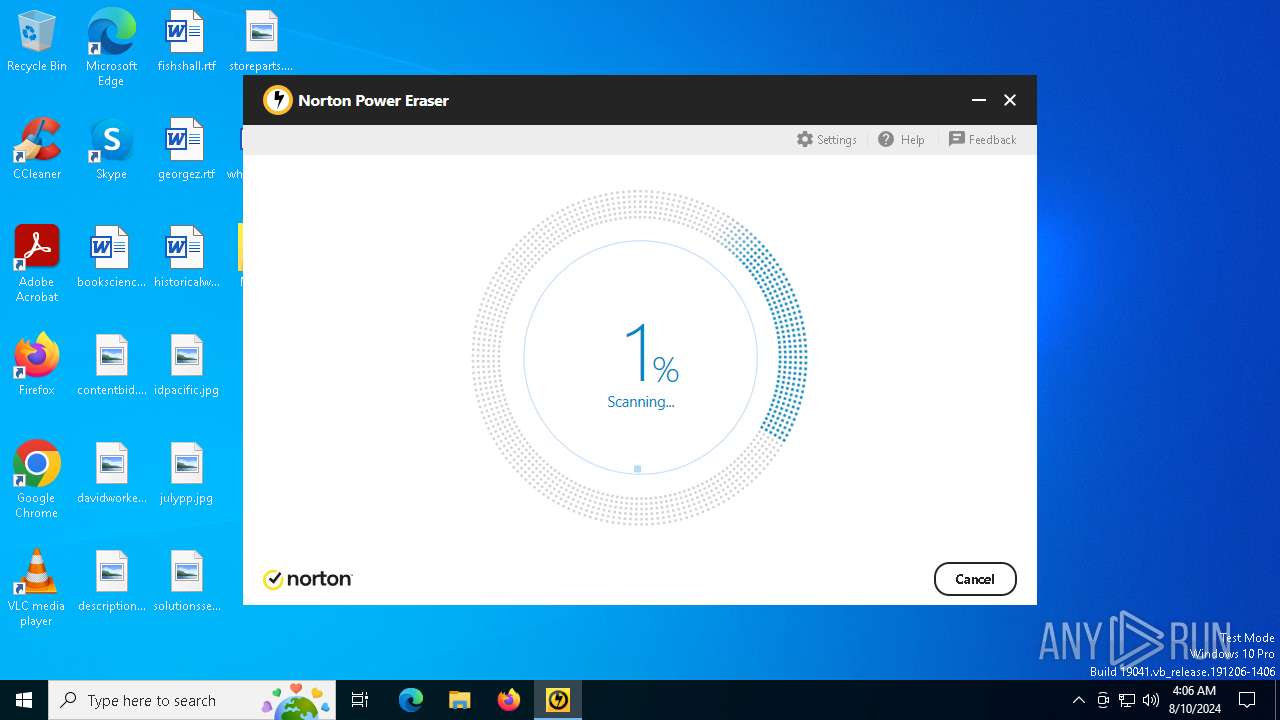Open the volume tray icon
This screenshot has width=1280, height=720.
[x=1151, y=700]
